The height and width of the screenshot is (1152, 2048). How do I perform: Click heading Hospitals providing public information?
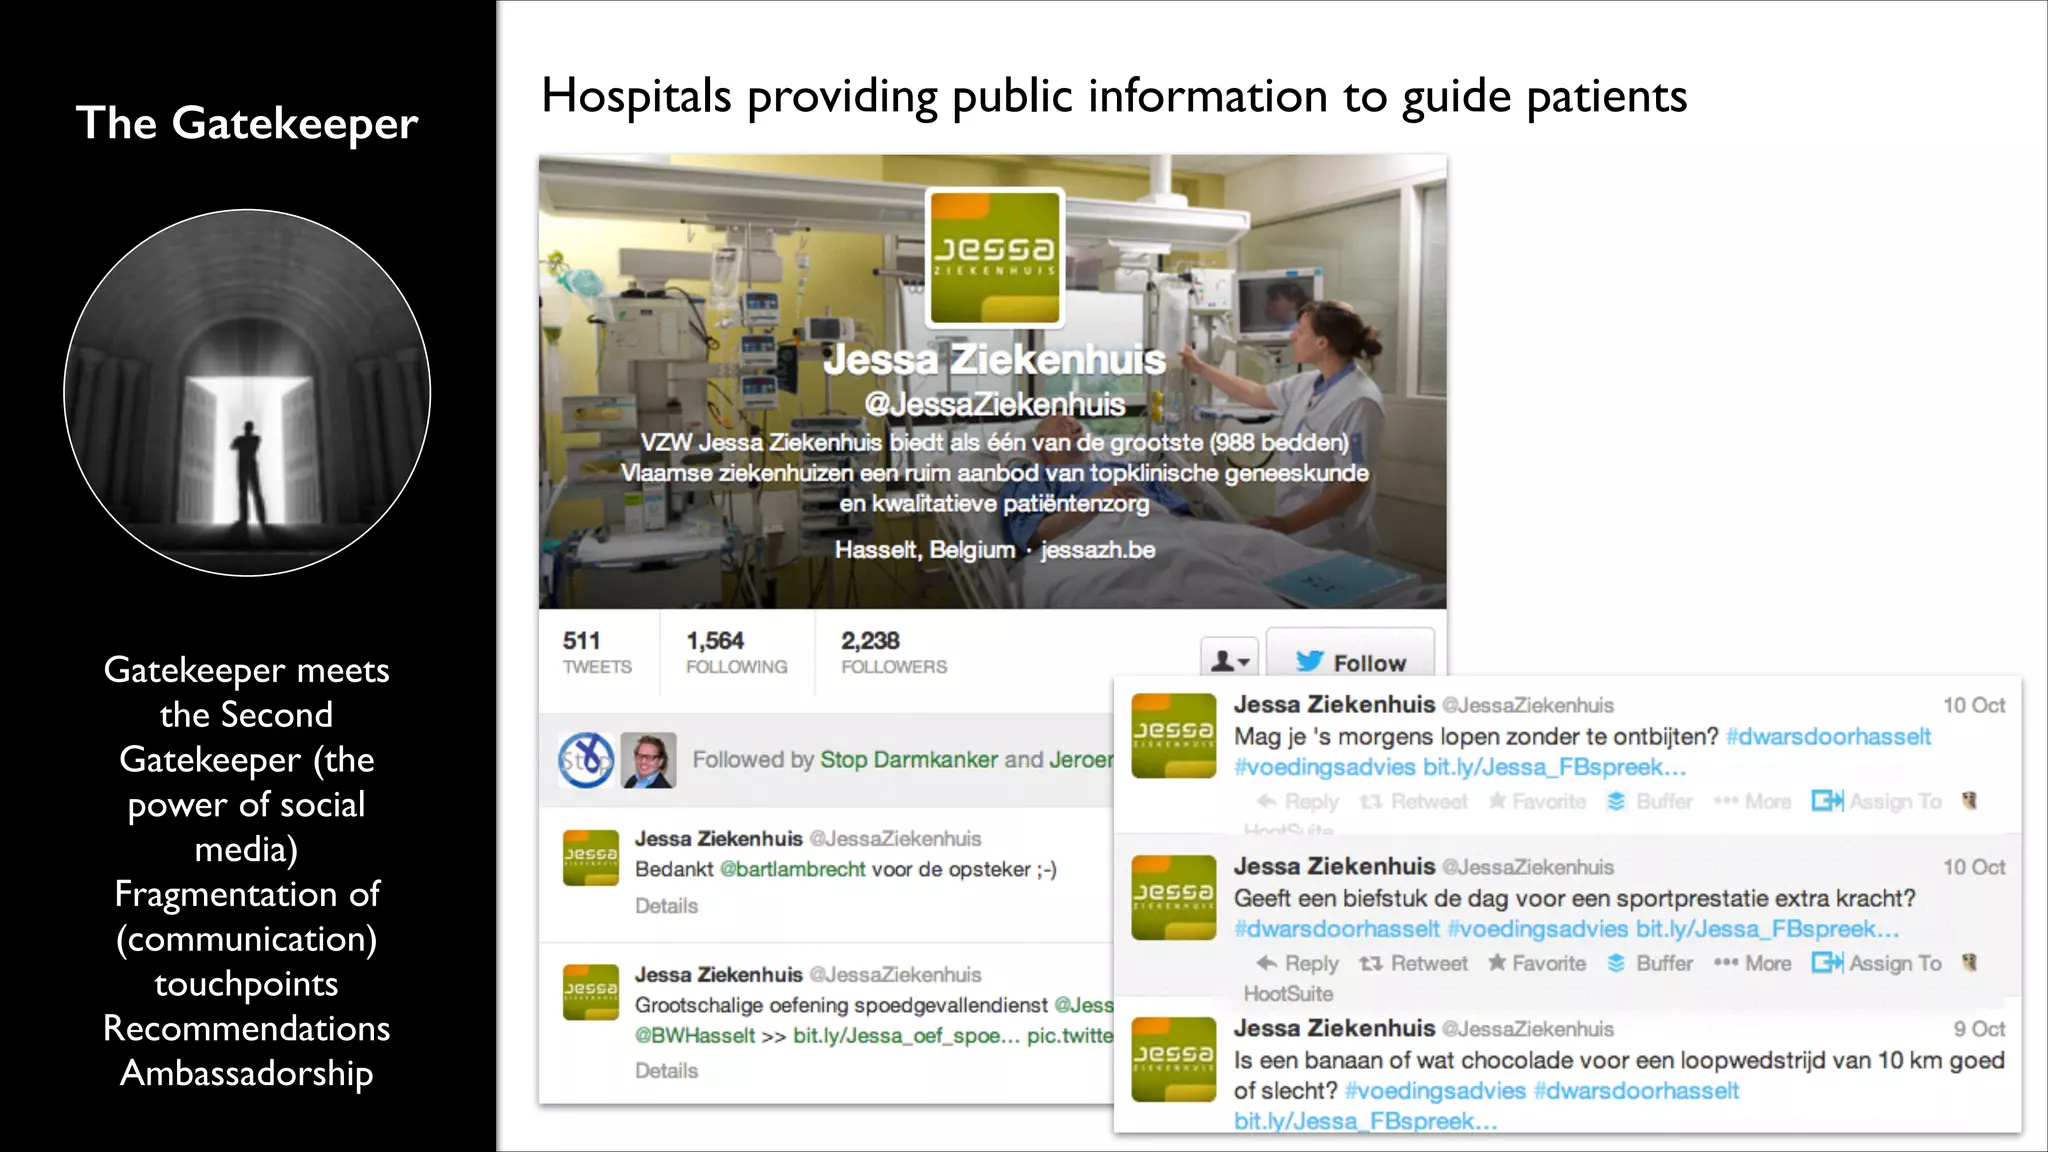[x=1114, y=97]
